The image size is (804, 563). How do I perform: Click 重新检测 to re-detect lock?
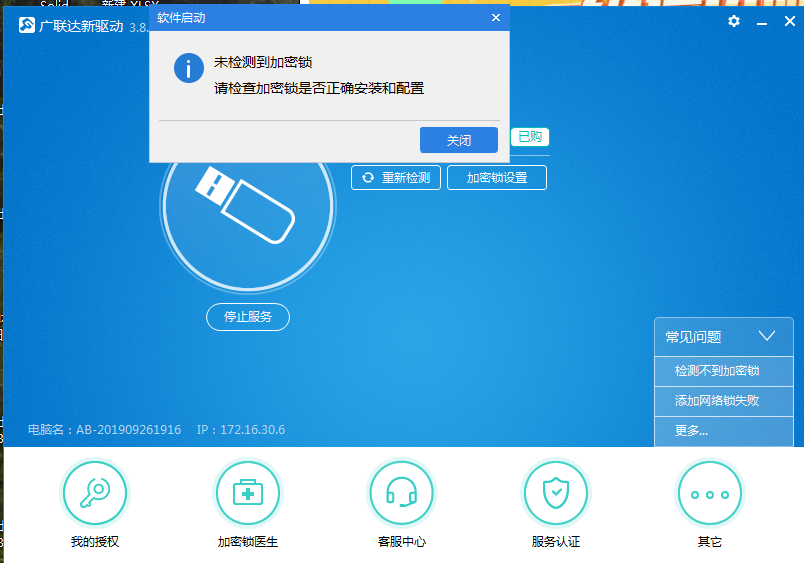[396, 178]
